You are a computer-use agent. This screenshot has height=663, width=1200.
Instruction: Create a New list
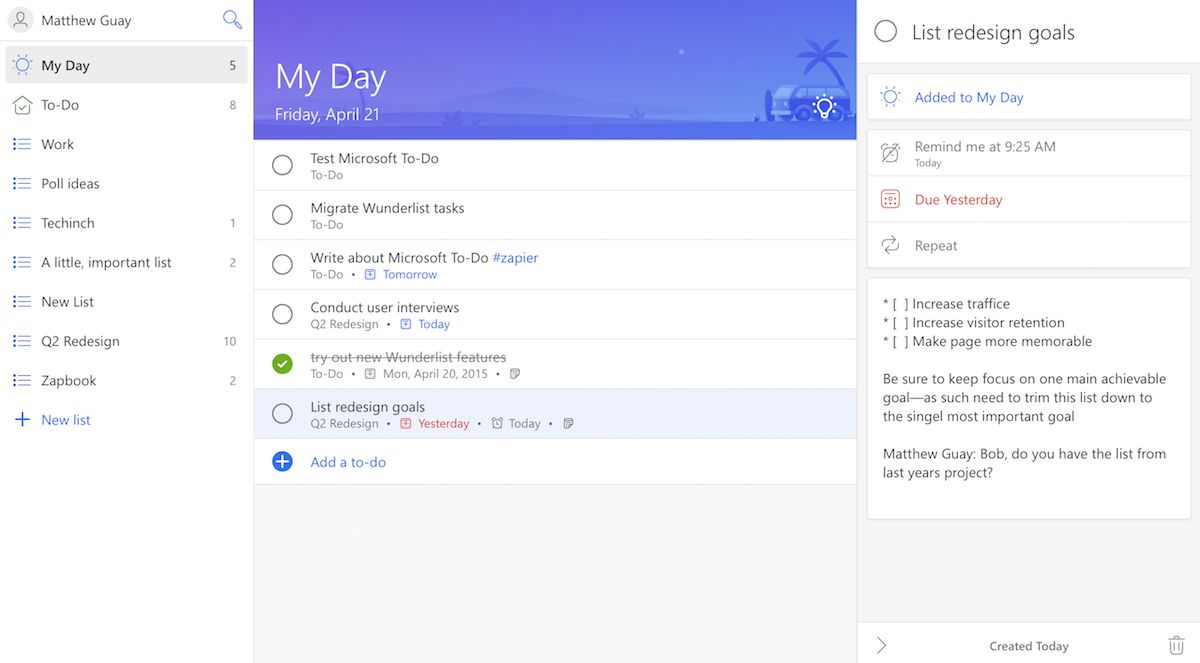pyautogui.click(x=65, y=420)
